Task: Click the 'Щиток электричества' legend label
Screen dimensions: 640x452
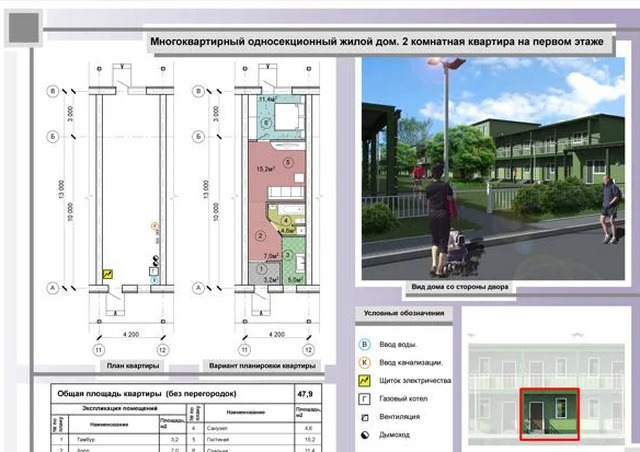Action: point(415,381)
